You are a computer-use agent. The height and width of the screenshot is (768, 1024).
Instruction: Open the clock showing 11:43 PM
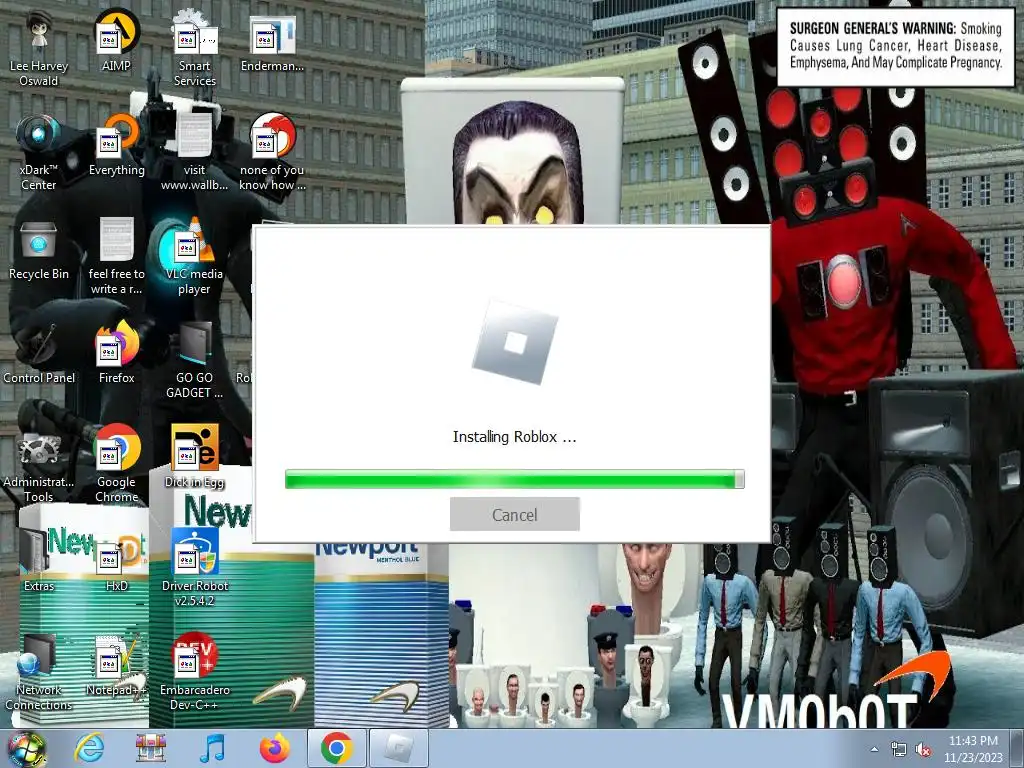coord(972,748)
